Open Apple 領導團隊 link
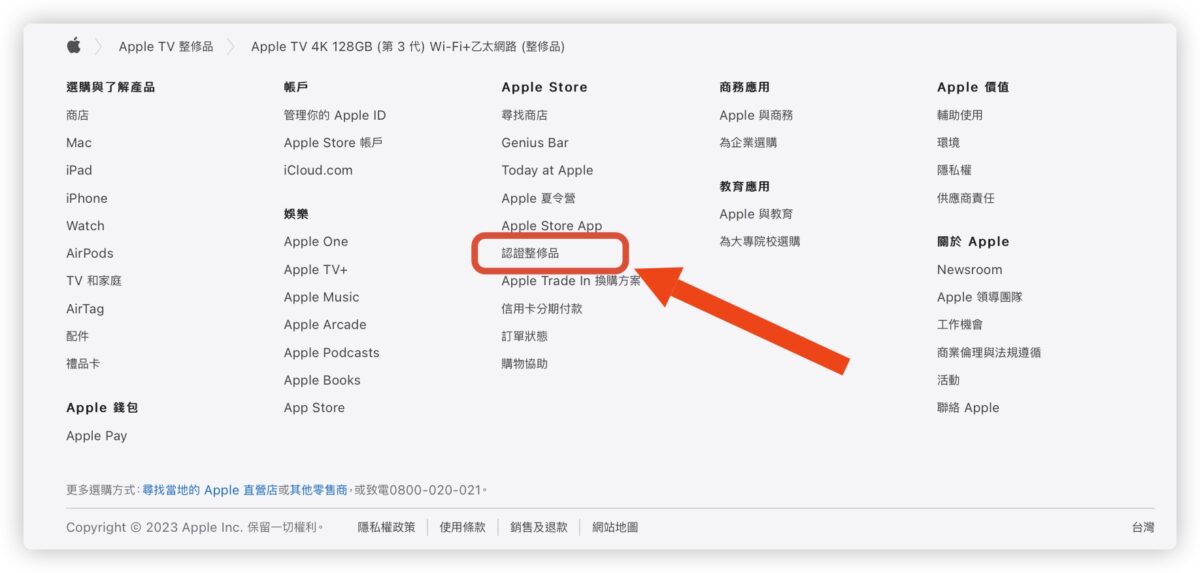Image resolution: width=1200 pixels, height=573 pixels. coord(980,297)
